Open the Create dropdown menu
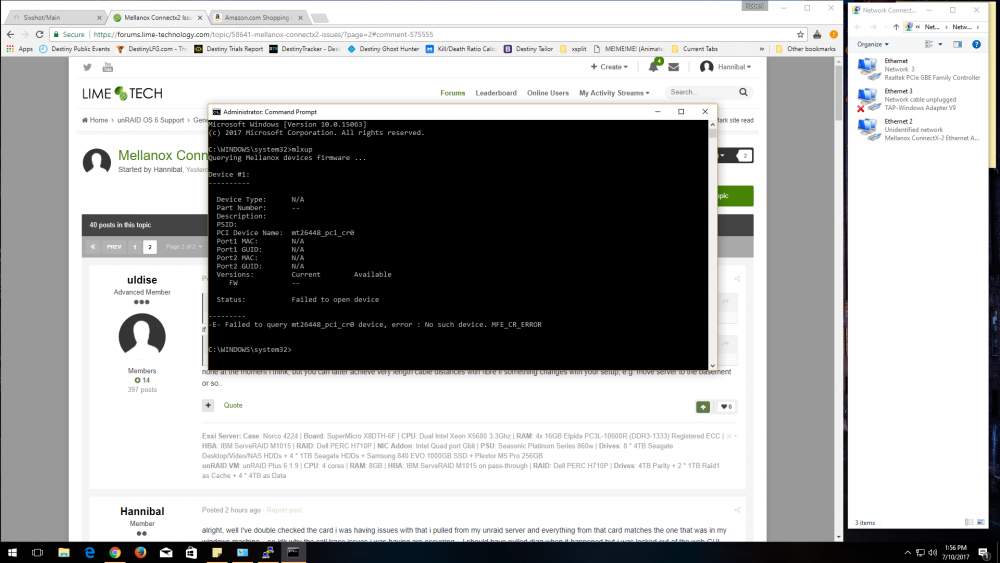The image size is (1000, 563). click(x=609, y=67)
